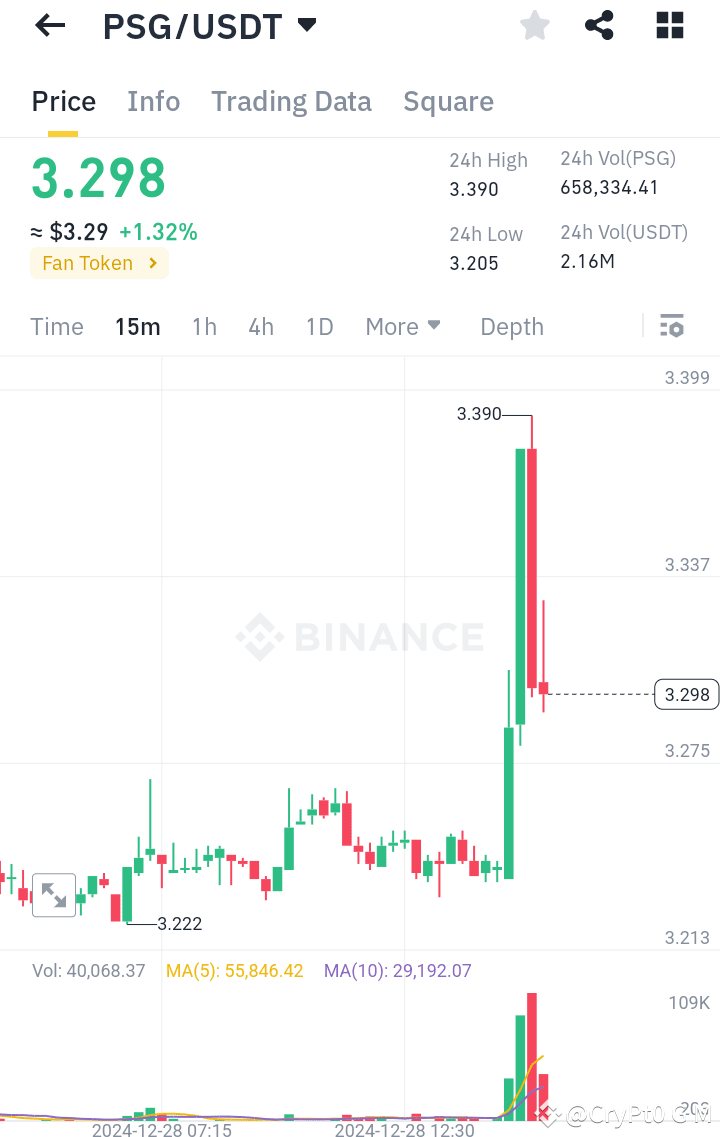Image resolution: width=720 pixels, height=1137 pixels.
Task: Favorite PSG/USDT using the star icon
Action: coord(534,25)
